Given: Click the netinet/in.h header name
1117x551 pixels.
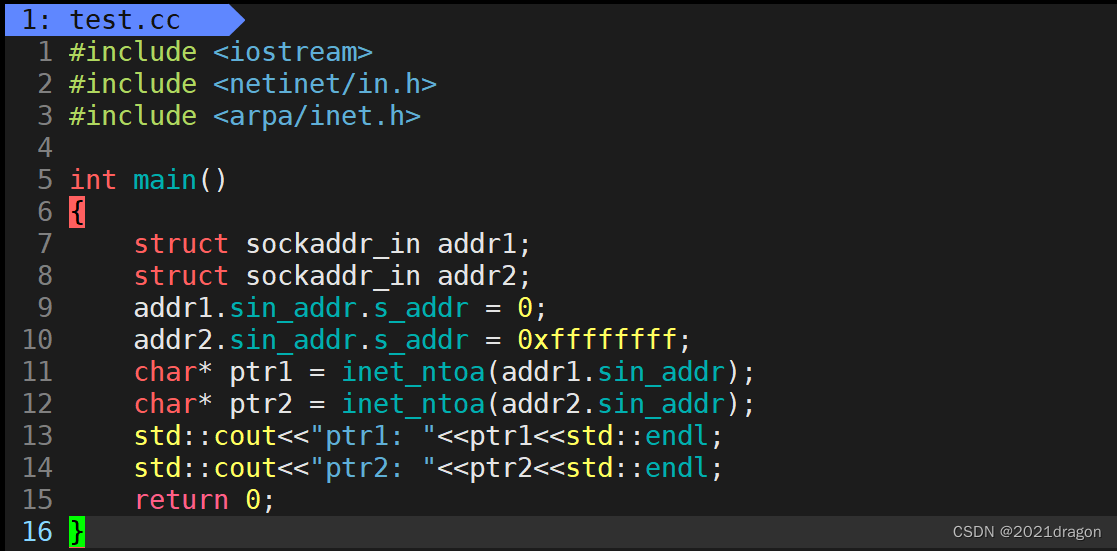Looking at the screenshot, I should 325,84.
